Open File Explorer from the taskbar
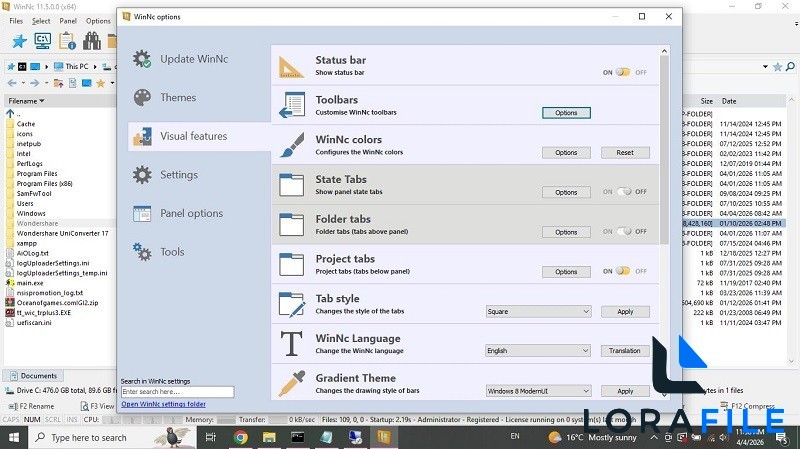The image size is (800, 449). tap(269, 437)
